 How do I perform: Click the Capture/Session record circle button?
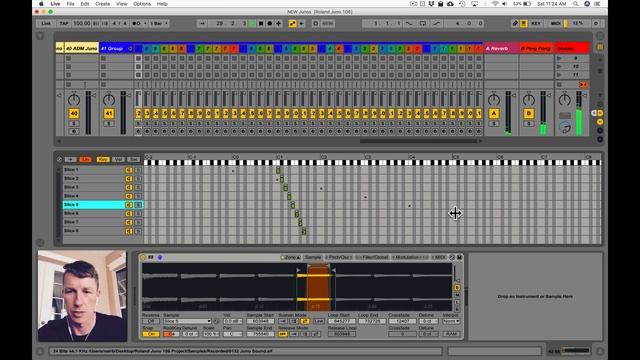316,24
